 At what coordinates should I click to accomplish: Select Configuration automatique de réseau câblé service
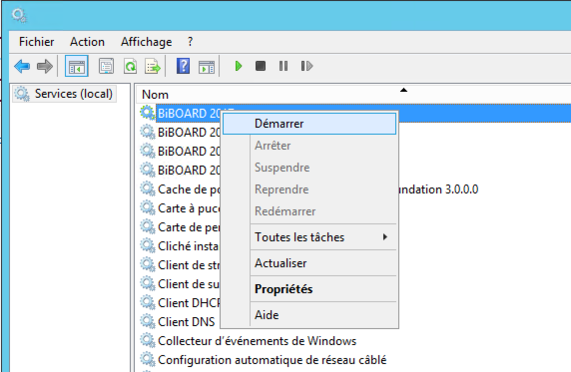272,360
